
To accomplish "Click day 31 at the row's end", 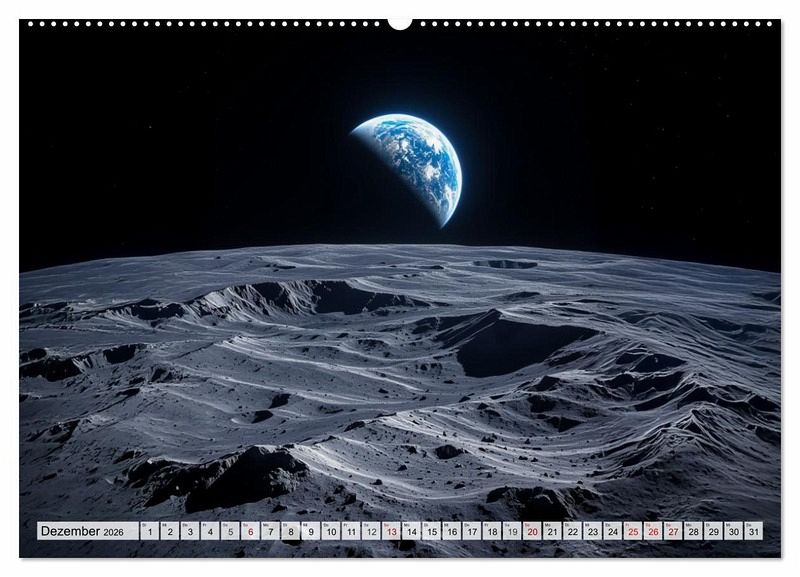I will tap(753, 532).
